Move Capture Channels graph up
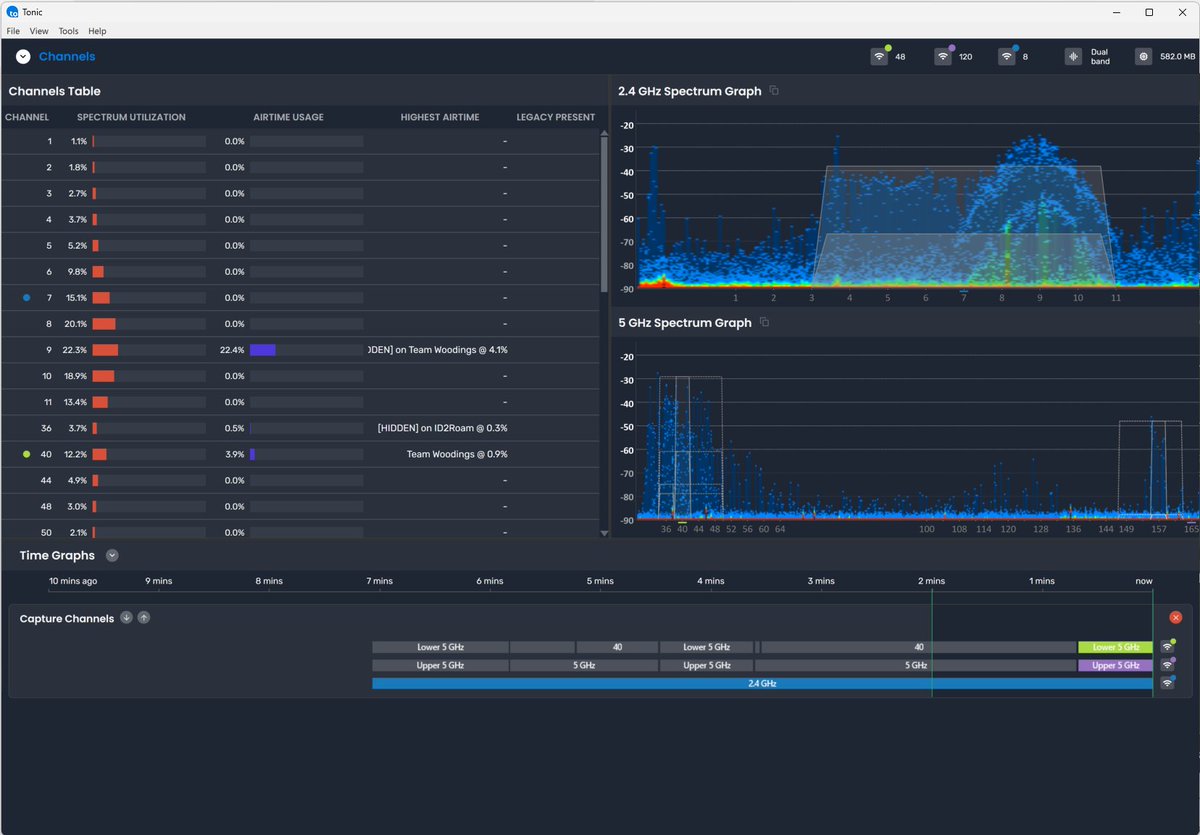This screenshot has width=1200, height=835. tap(144, 618)
